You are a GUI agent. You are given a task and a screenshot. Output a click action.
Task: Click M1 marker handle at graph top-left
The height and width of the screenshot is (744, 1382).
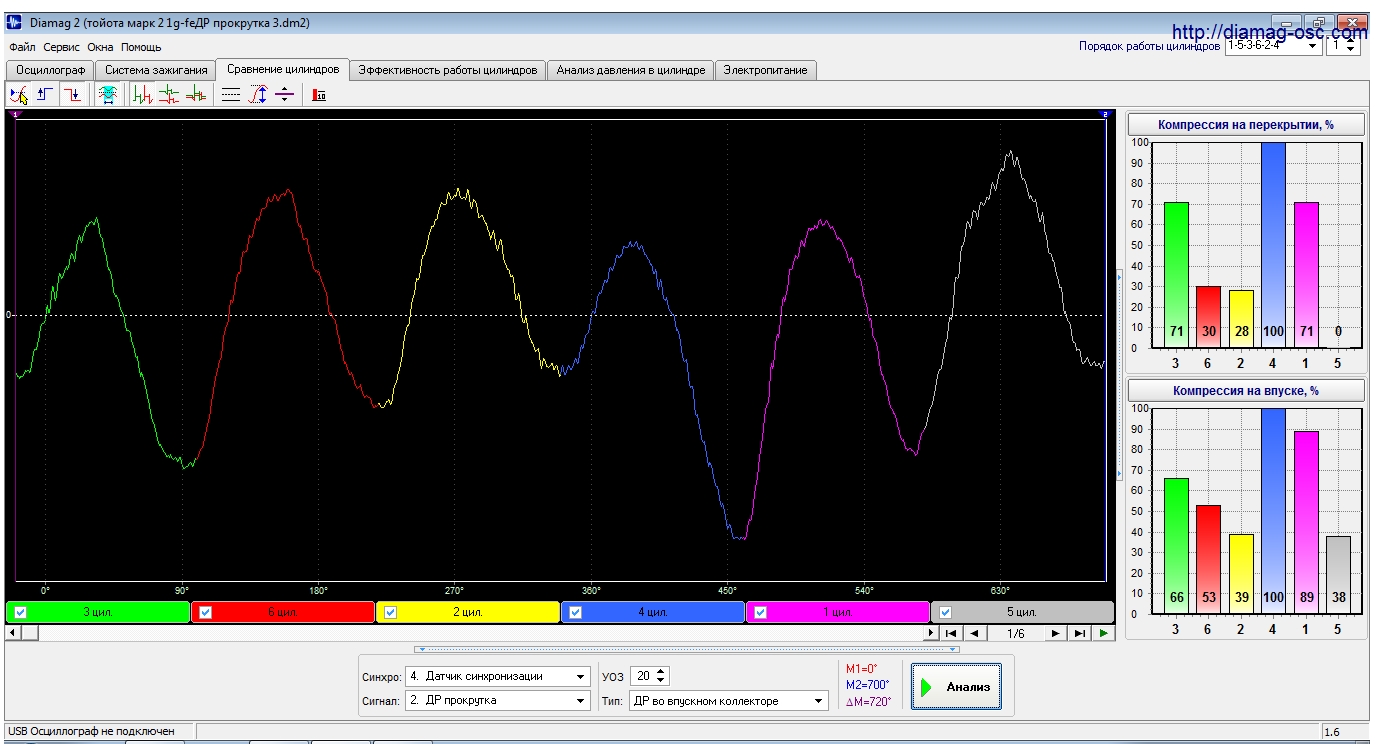pyautogui.click(x=14, y=115)
